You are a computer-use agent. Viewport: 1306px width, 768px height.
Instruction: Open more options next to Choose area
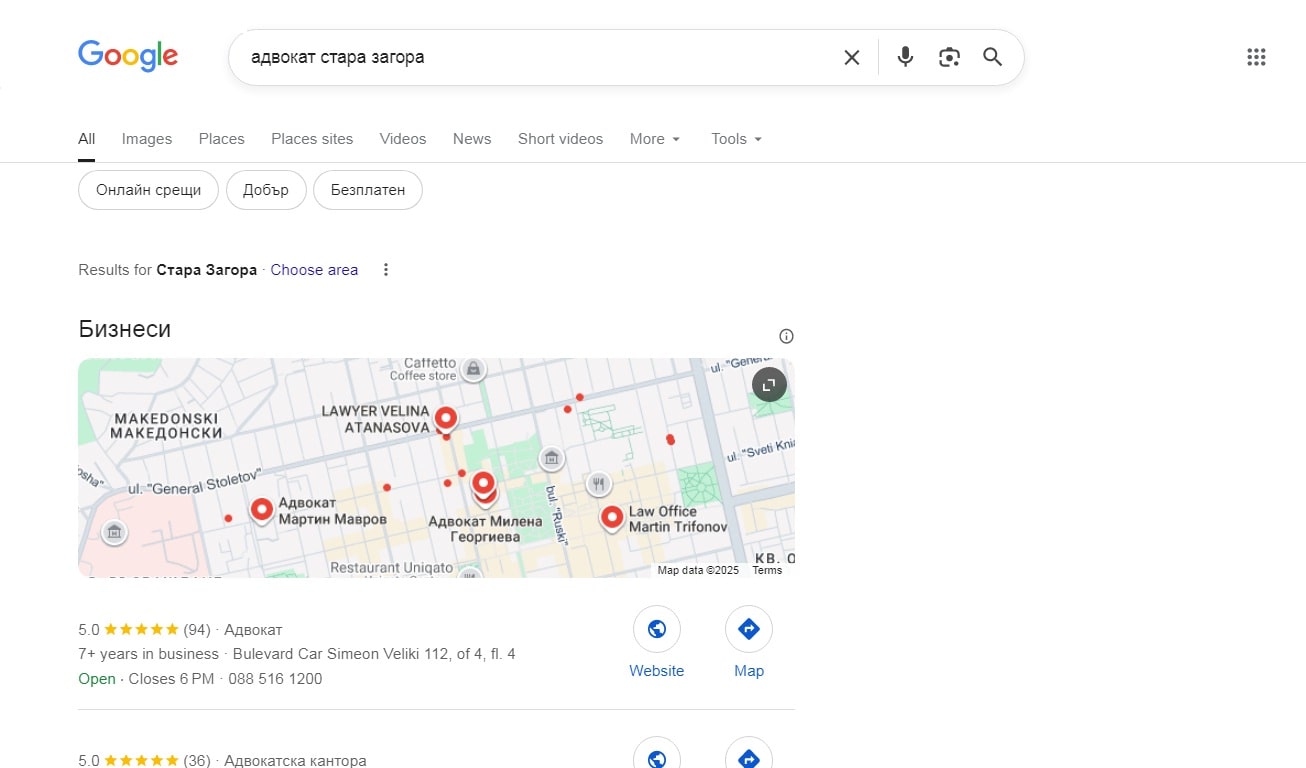[386, 270]
